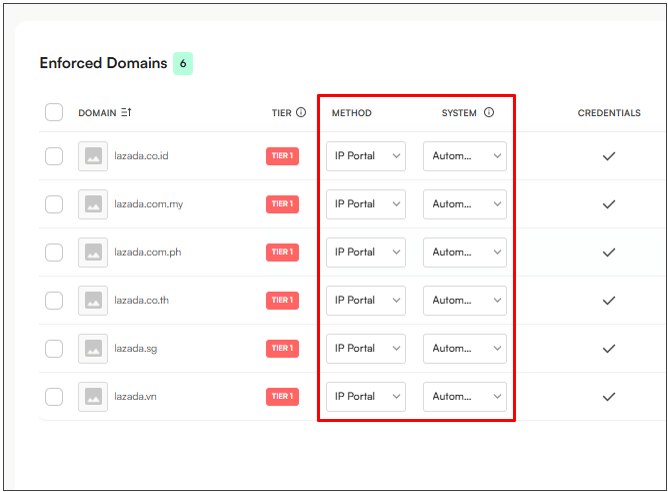The width and height of the screenshot is (668, 492).
Task: Expand the System dropdown for lazada.com.ph
Action: (x=465, y=252)
